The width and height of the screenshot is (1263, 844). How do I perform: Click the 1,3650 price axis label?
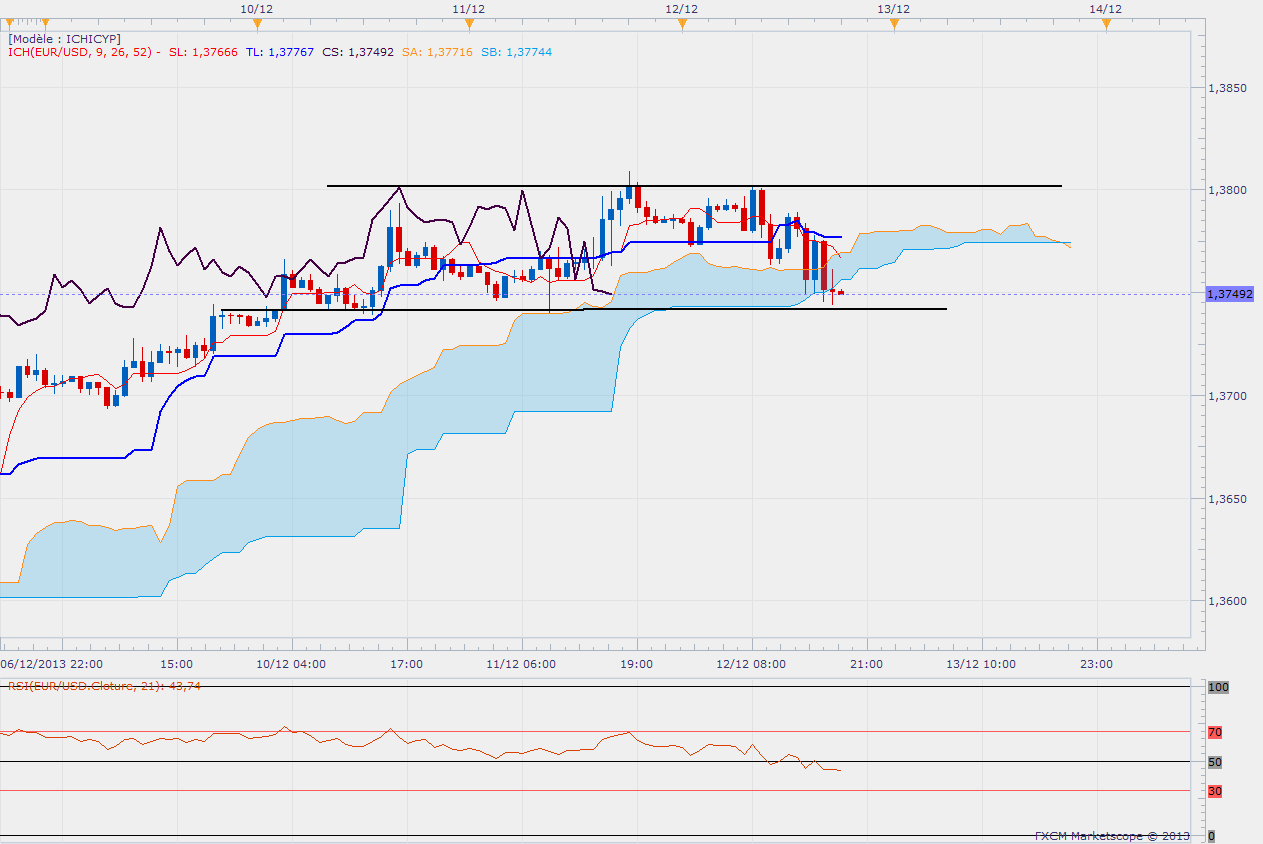coord(1228,498)
